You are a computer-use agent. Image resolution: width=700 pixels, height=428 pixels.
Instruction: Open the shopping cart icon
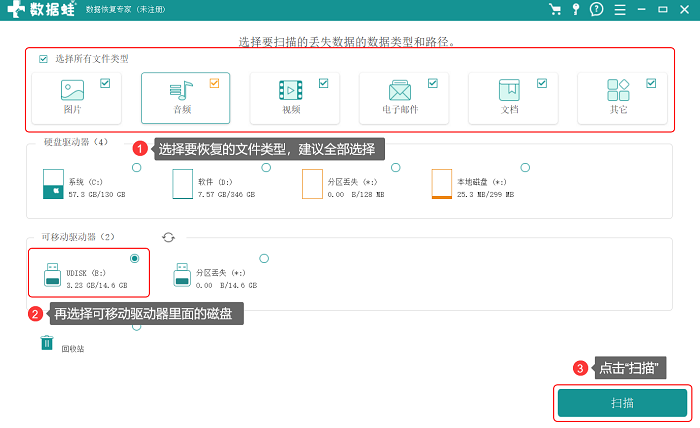555,9
